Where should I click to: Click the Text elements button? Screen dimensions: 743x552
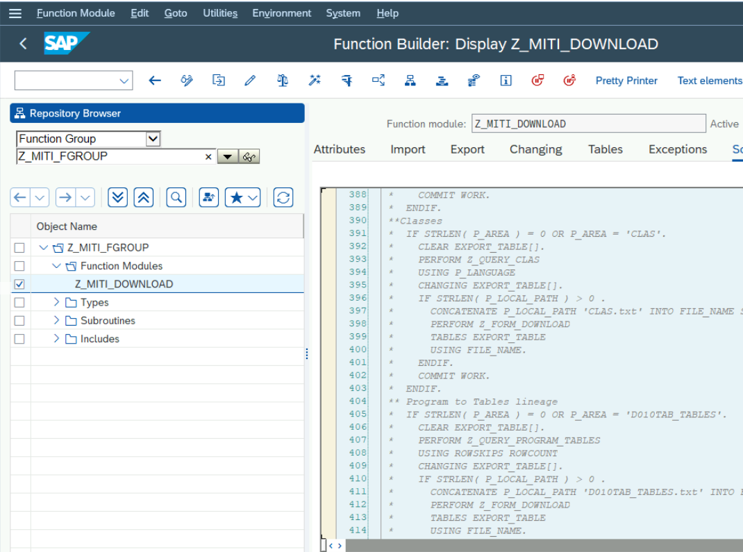tap(709, 81)
